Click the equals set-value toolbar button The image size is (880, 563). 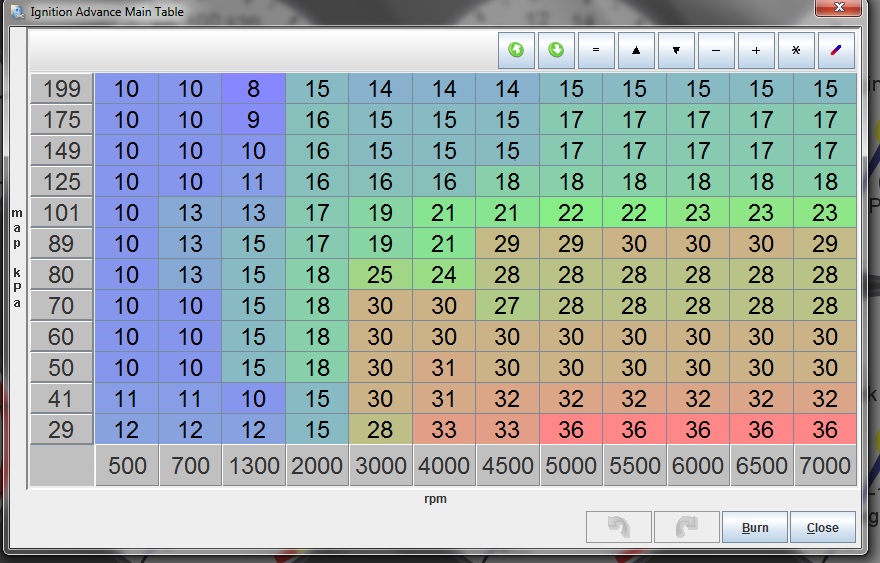[596, 51]
